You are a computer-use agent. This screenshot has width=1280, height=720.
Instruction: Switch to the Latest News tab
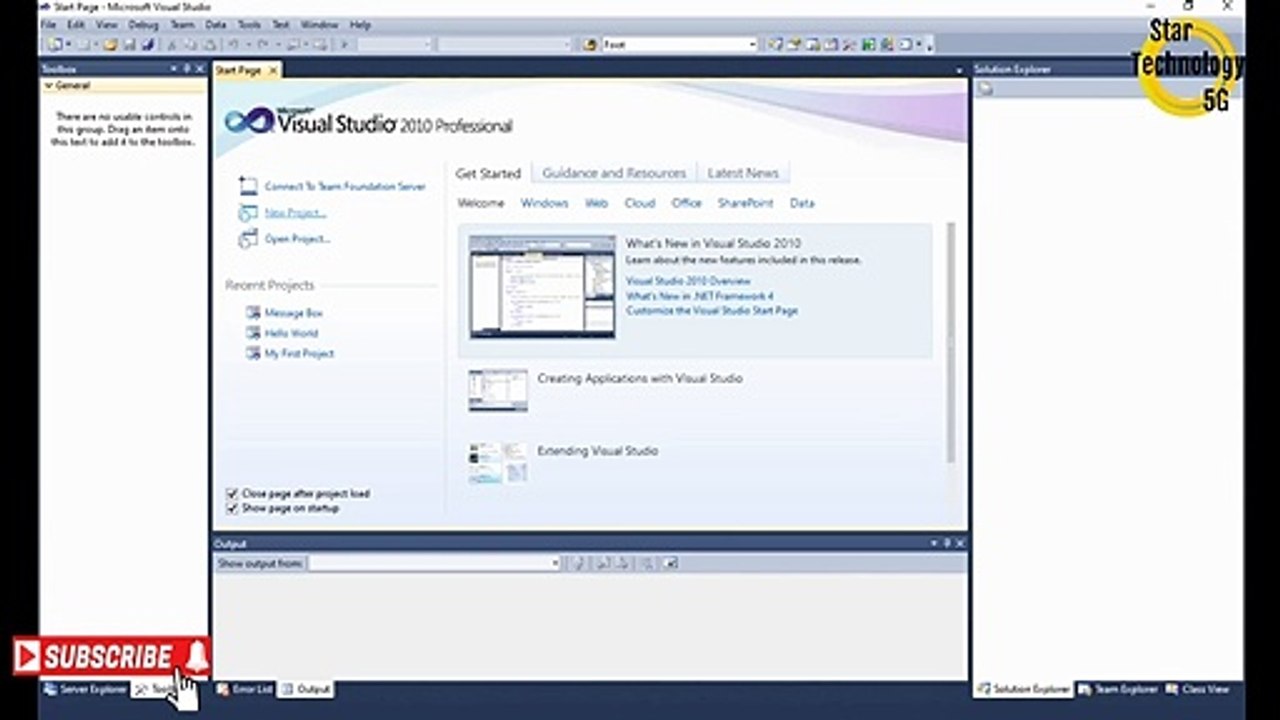click(742, 173)
